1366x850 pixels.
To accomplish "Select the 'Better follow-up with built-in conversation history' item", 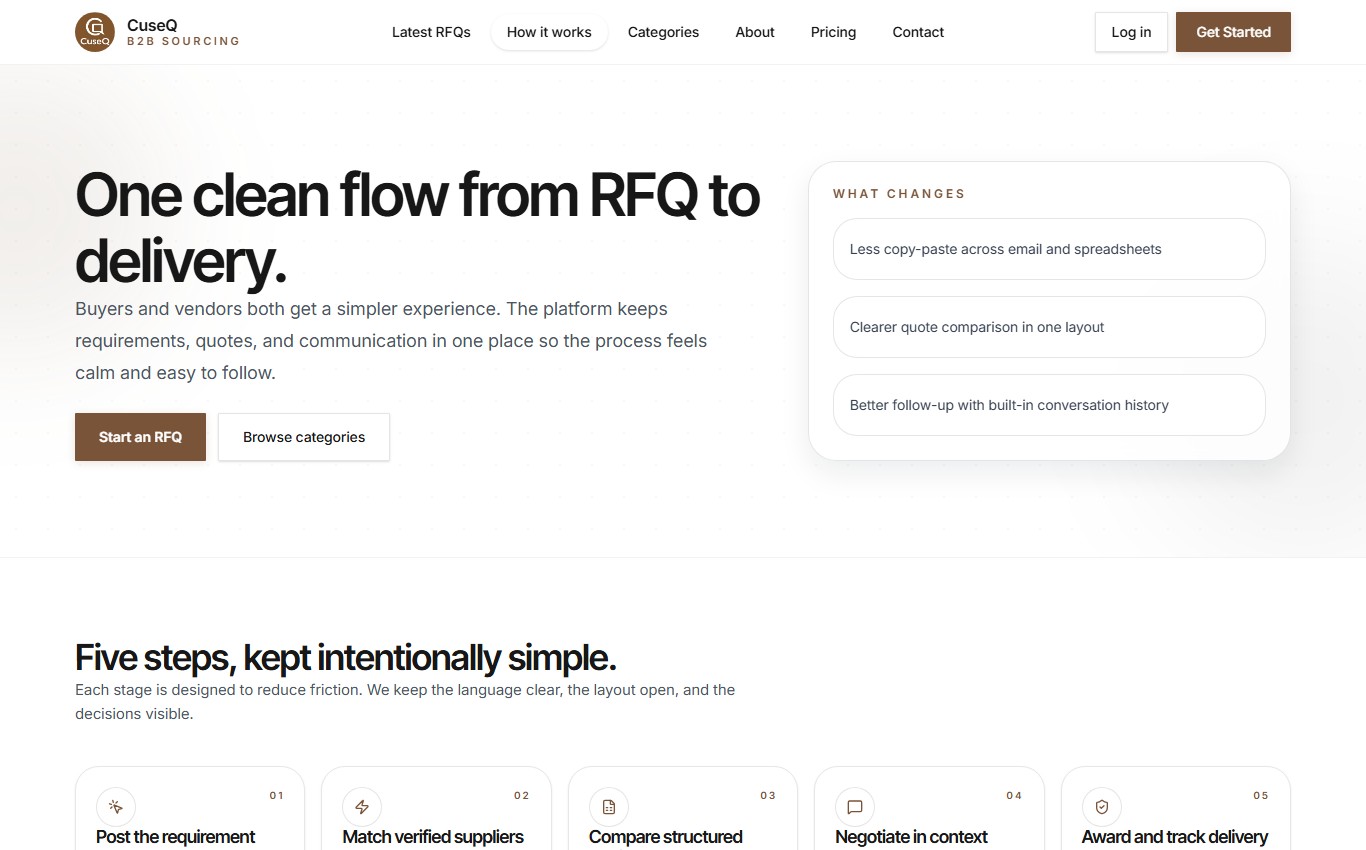I will pyautogui.click(x=1049, y=405).
